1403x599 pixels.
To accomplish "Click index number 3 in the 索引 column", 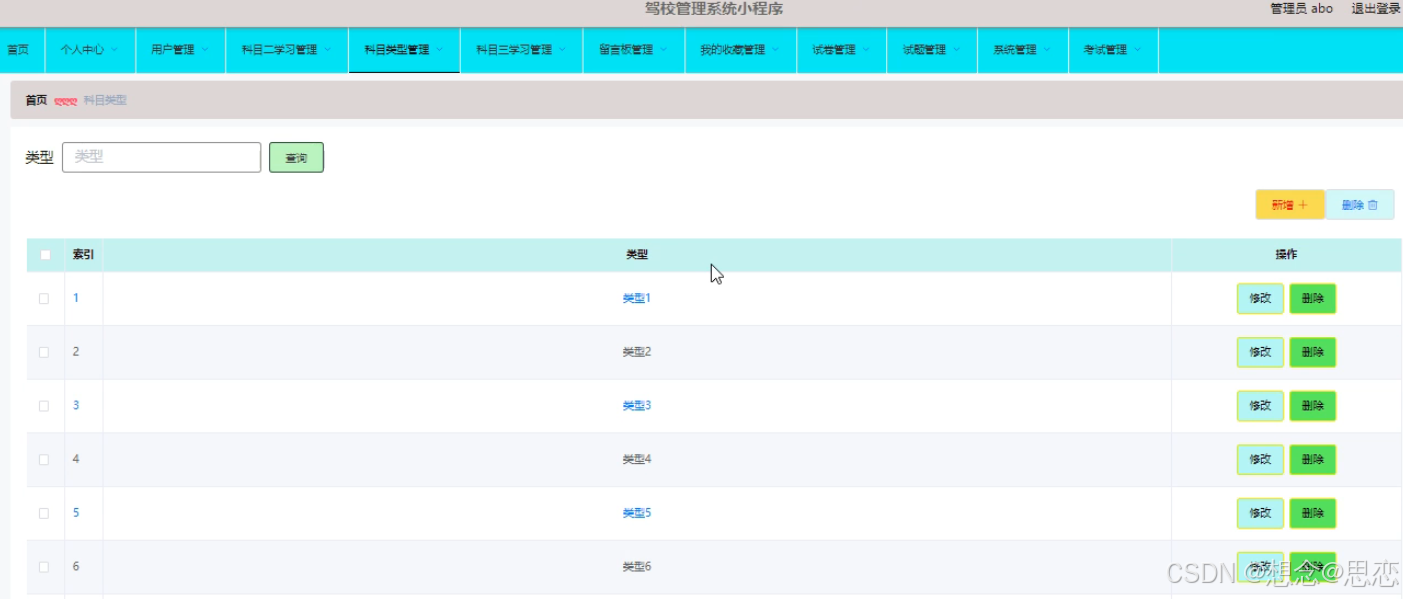I will (x=76, y=406).
